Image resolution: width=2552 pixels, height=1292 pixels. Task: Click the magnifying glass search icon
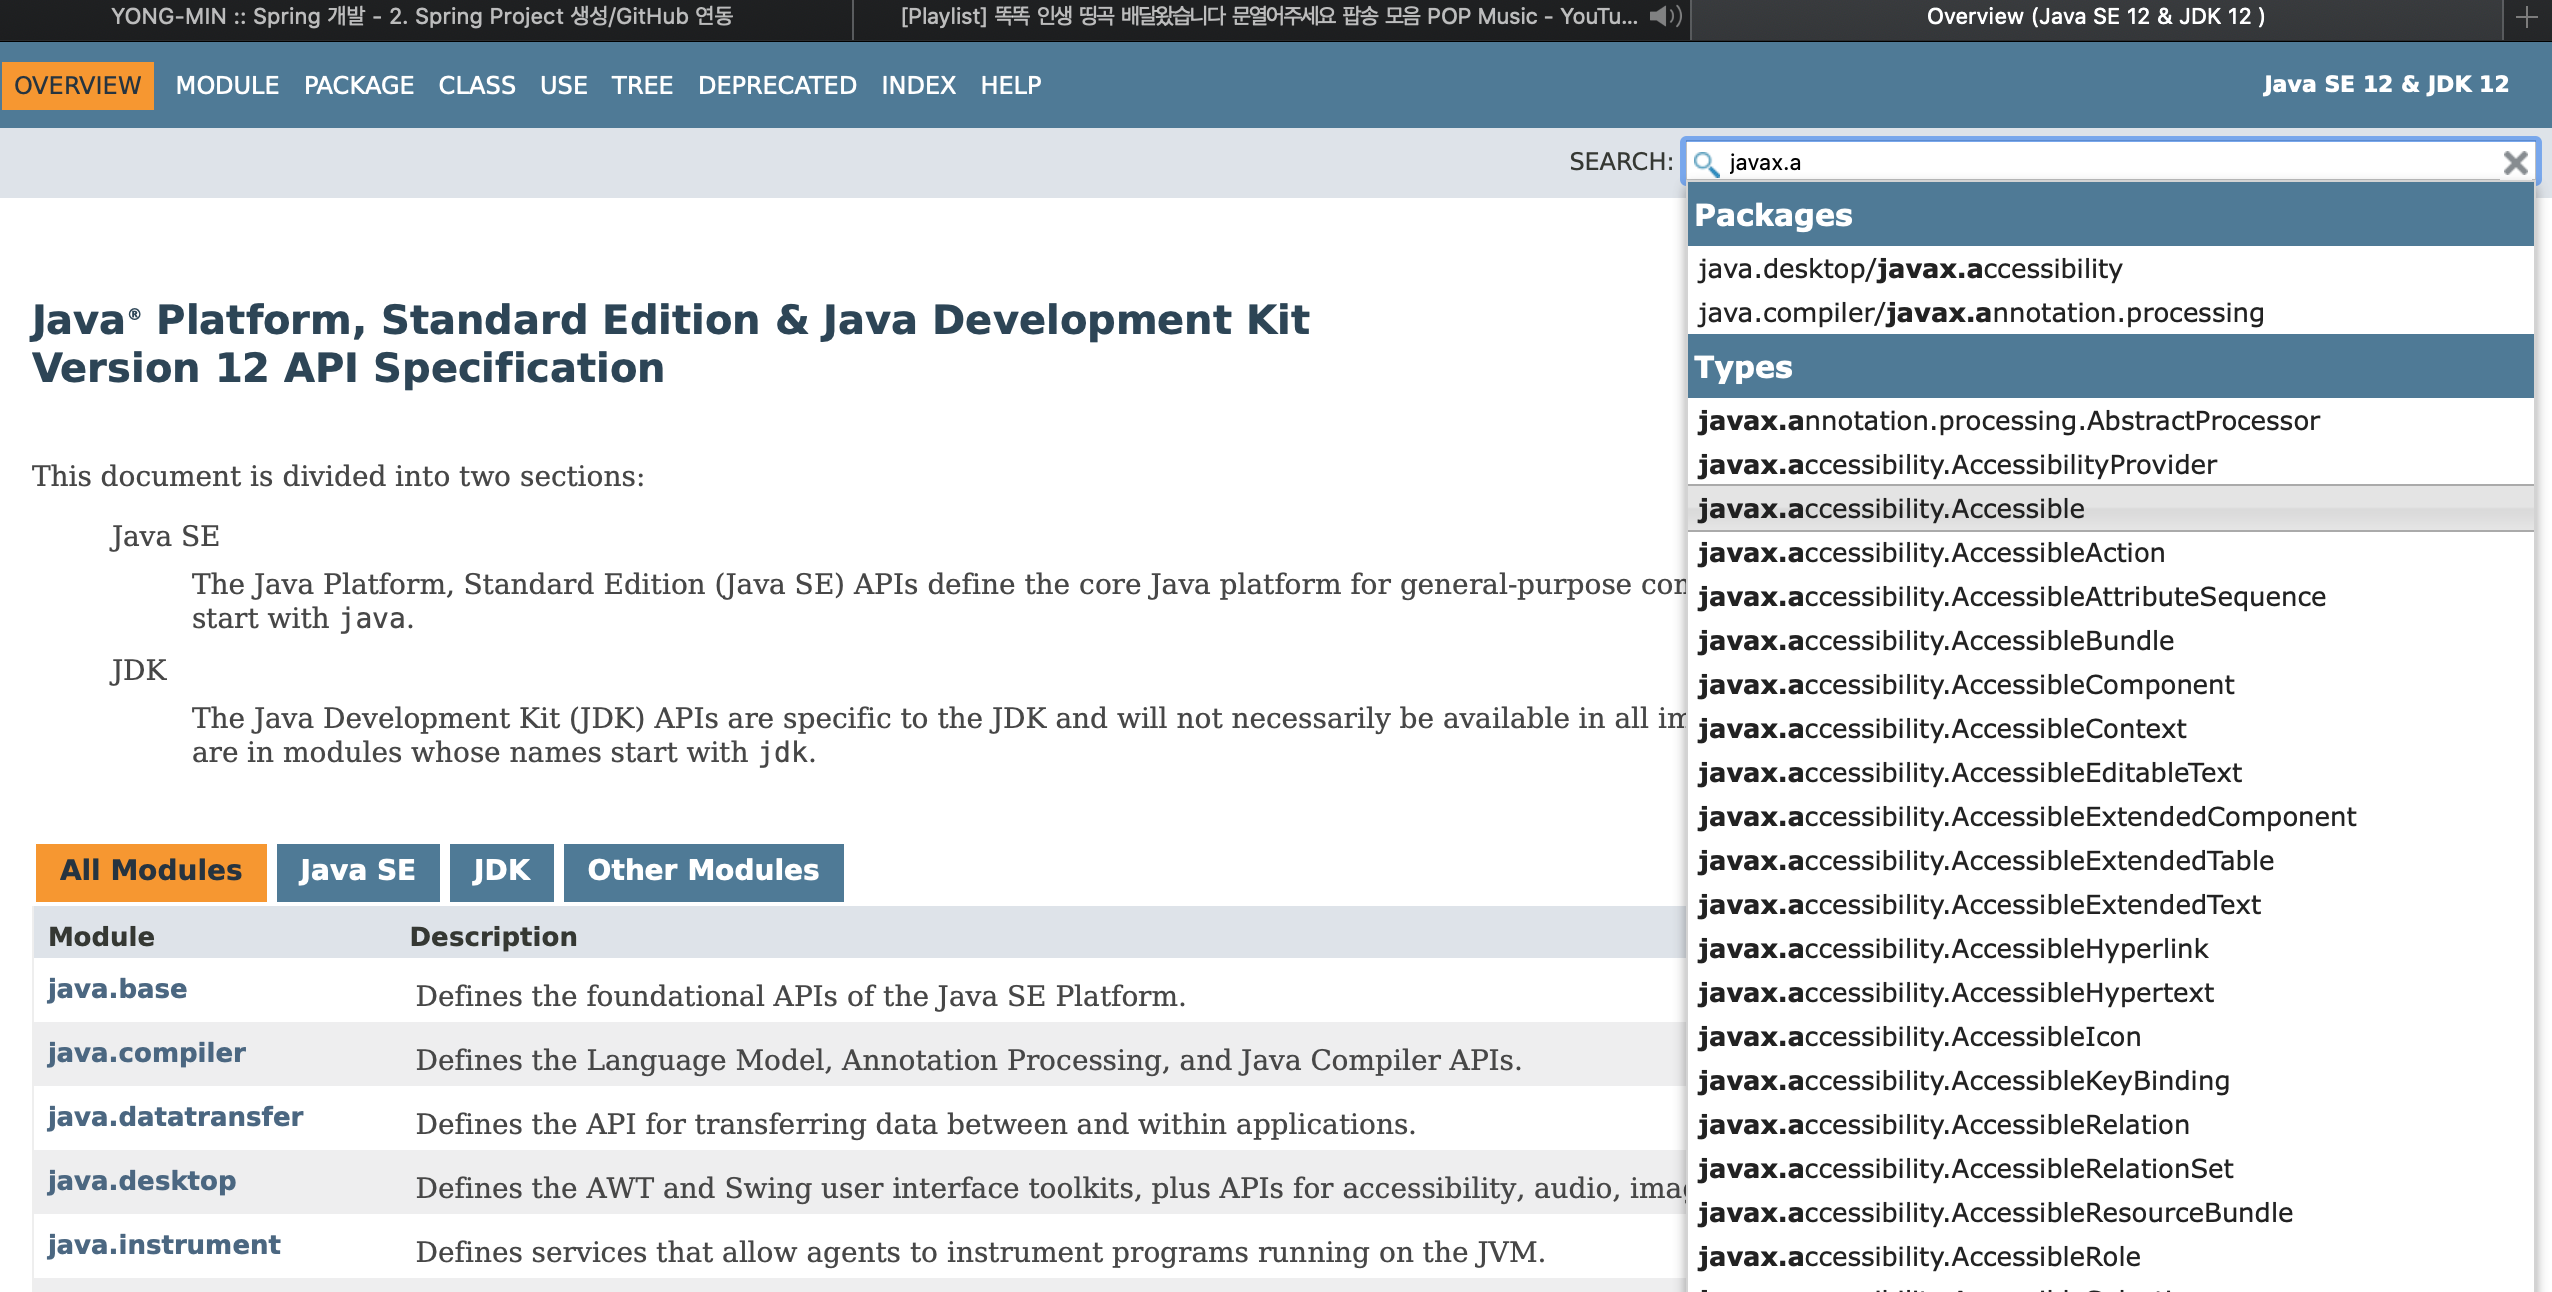tap(1706, 163)
